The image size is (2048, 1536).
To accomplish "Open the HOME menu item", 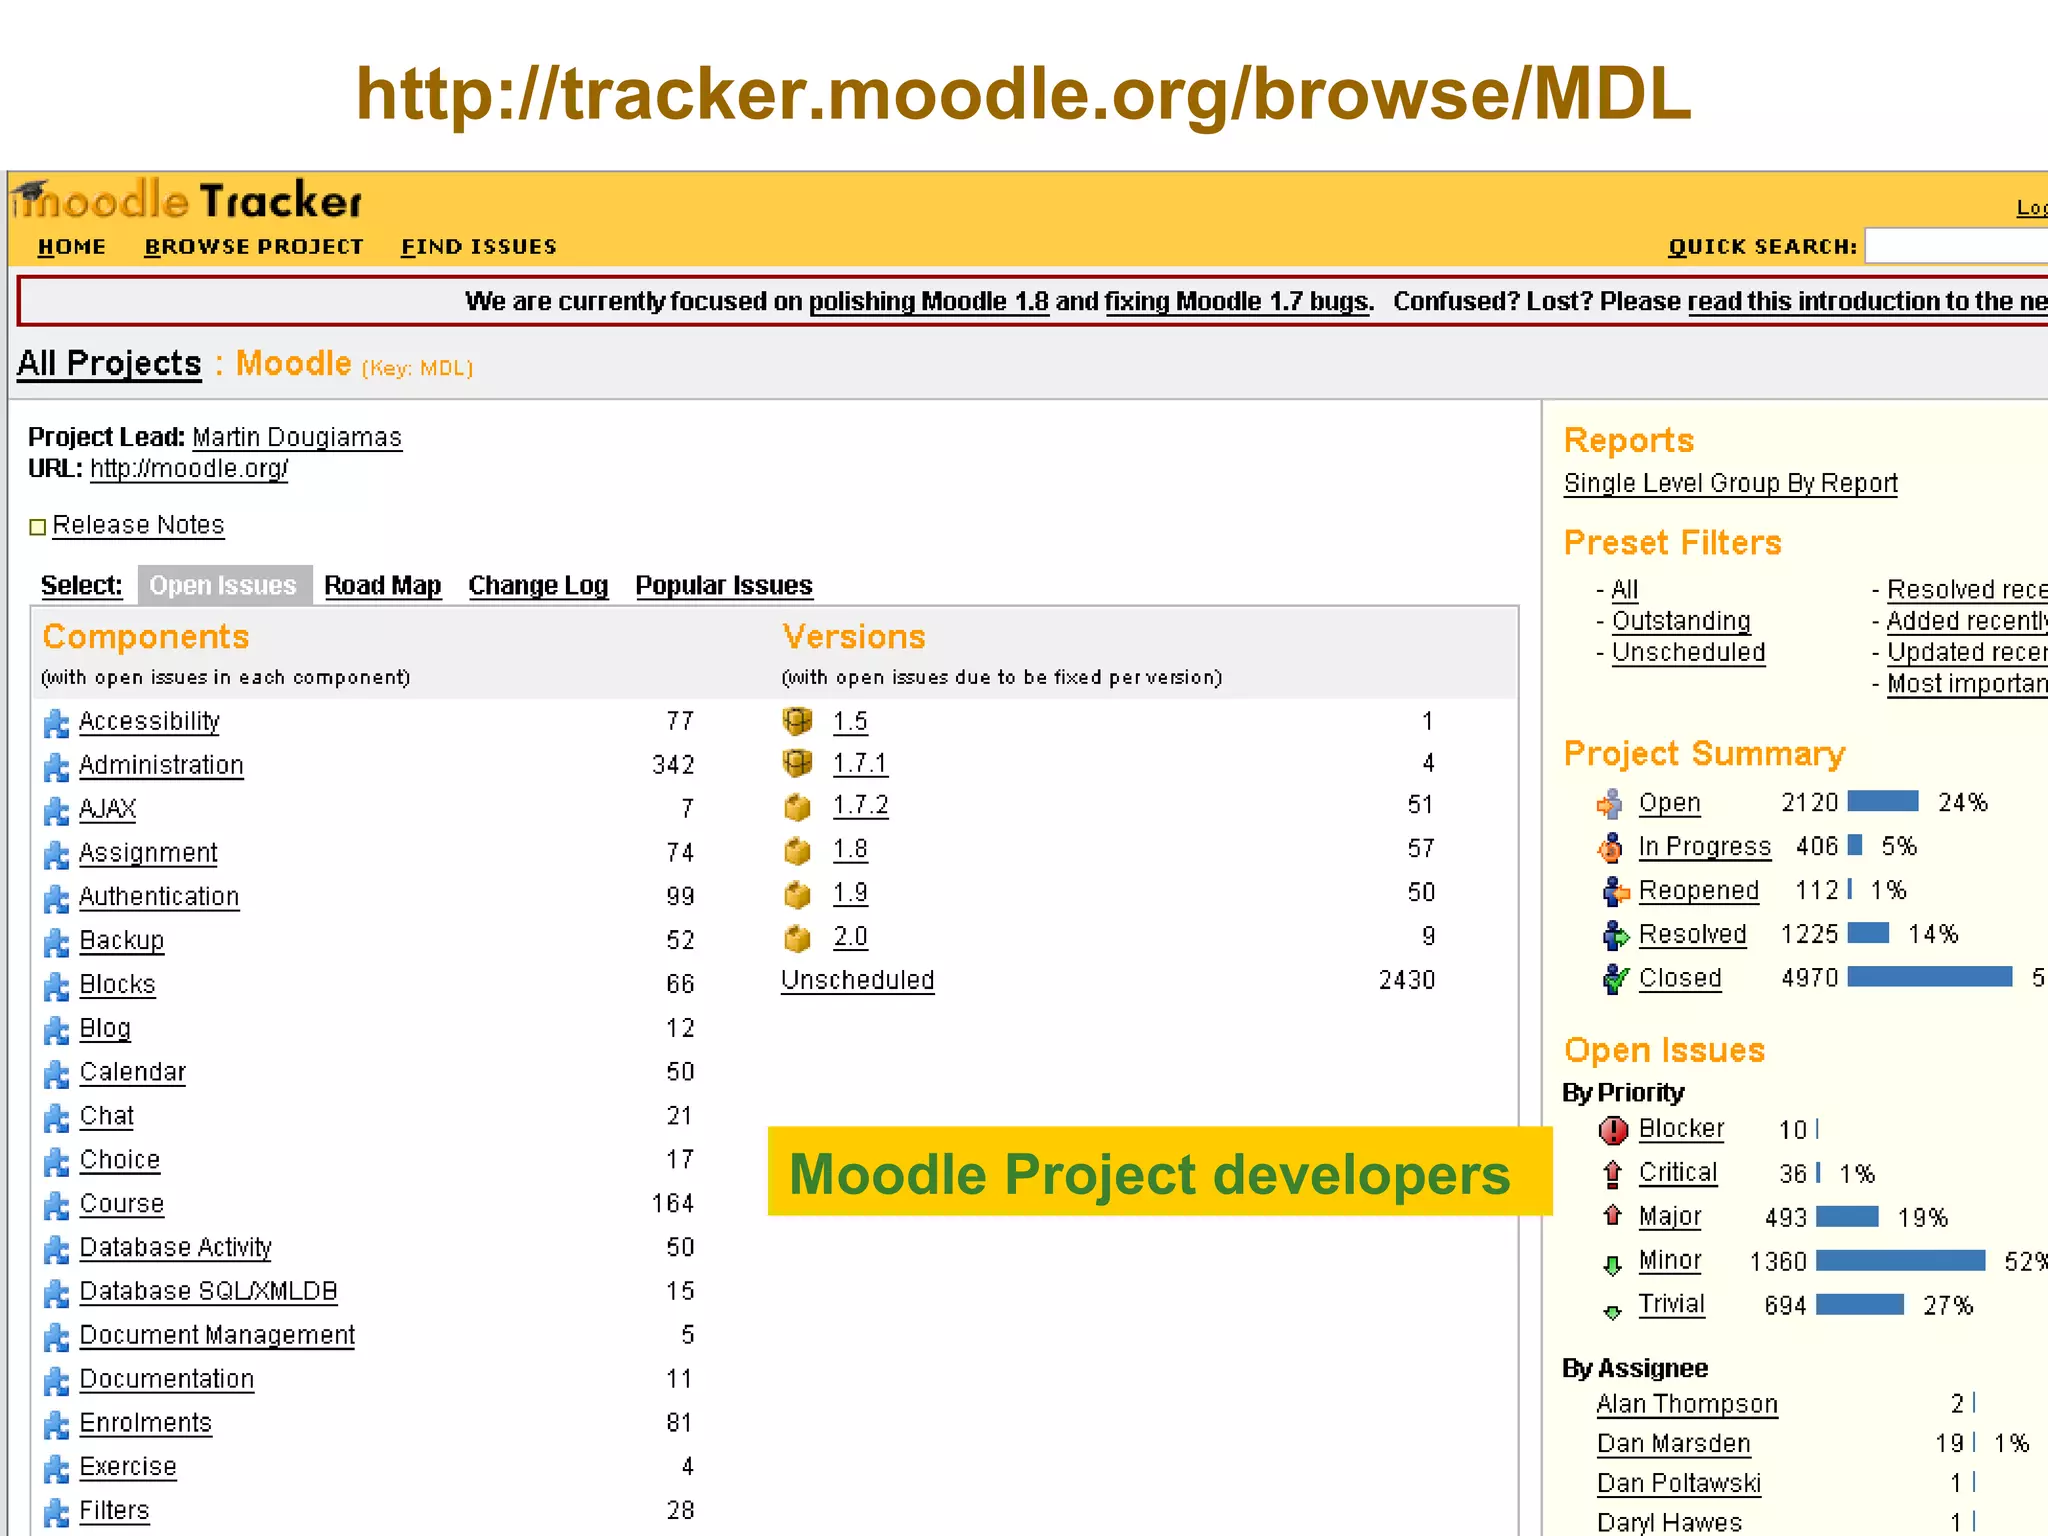I will [72, 247].
